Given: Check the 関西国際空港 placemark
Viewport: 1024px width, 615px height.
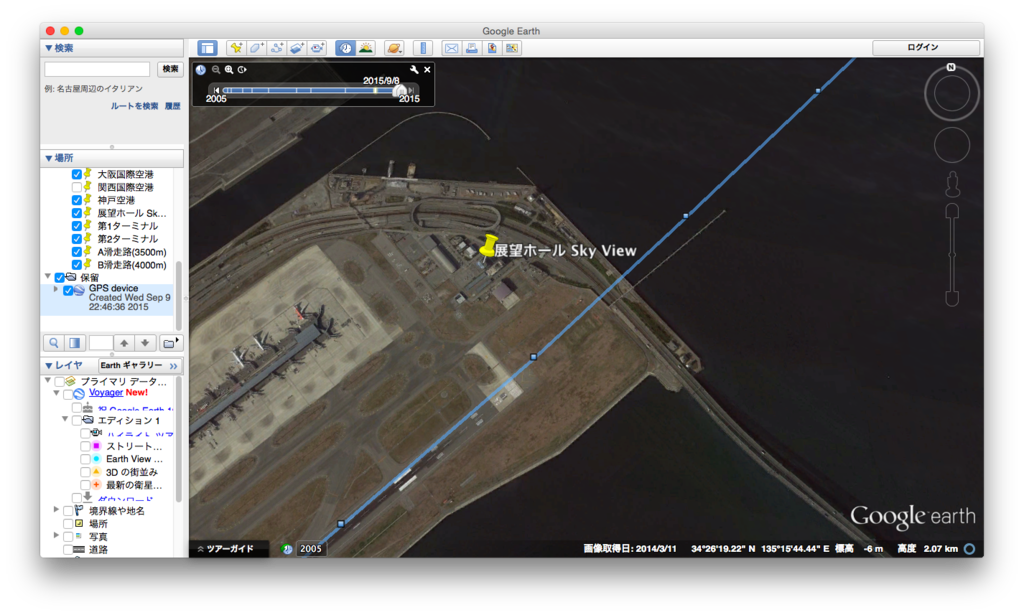Looking at the screenshot, I should pyautogui.click(x=76, y=187).
